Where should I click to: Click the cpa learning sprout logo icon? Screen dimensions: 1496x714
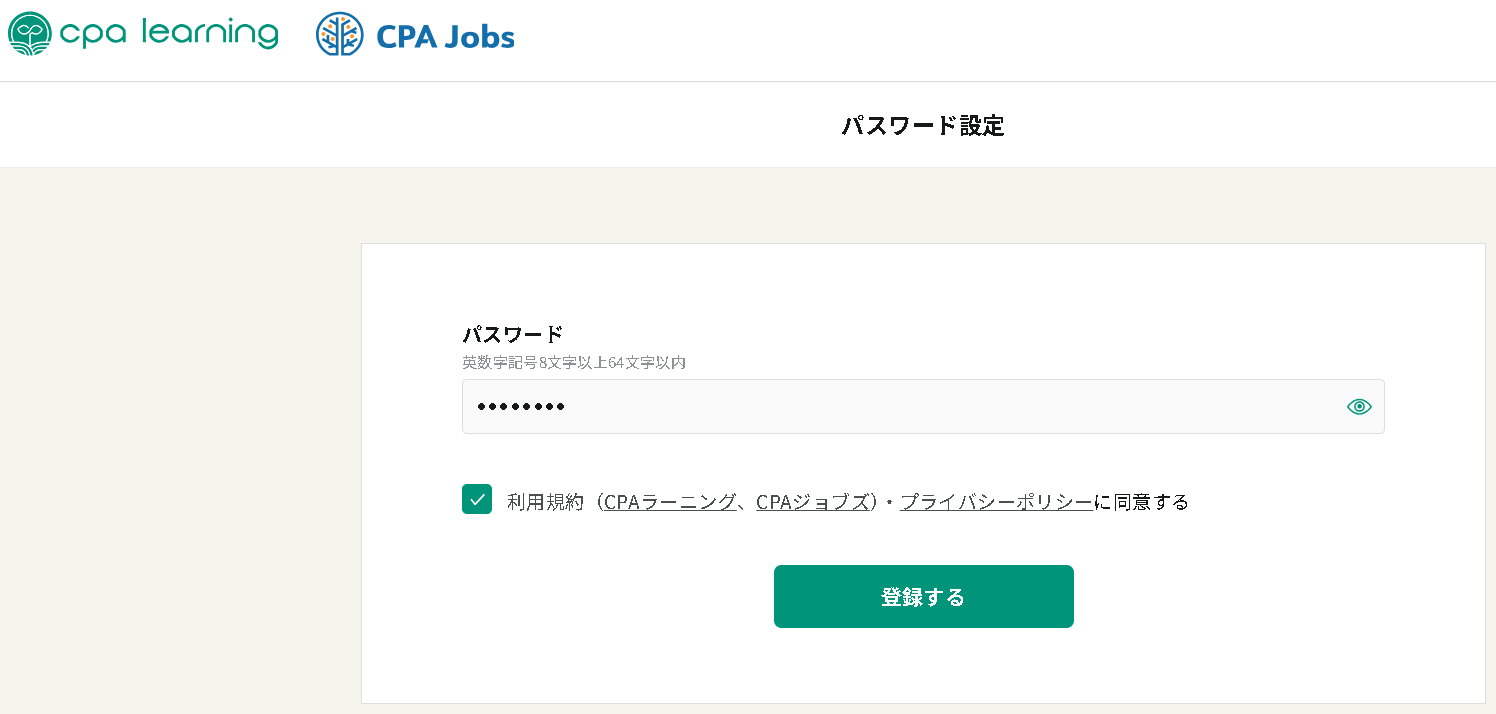[29, 33]
